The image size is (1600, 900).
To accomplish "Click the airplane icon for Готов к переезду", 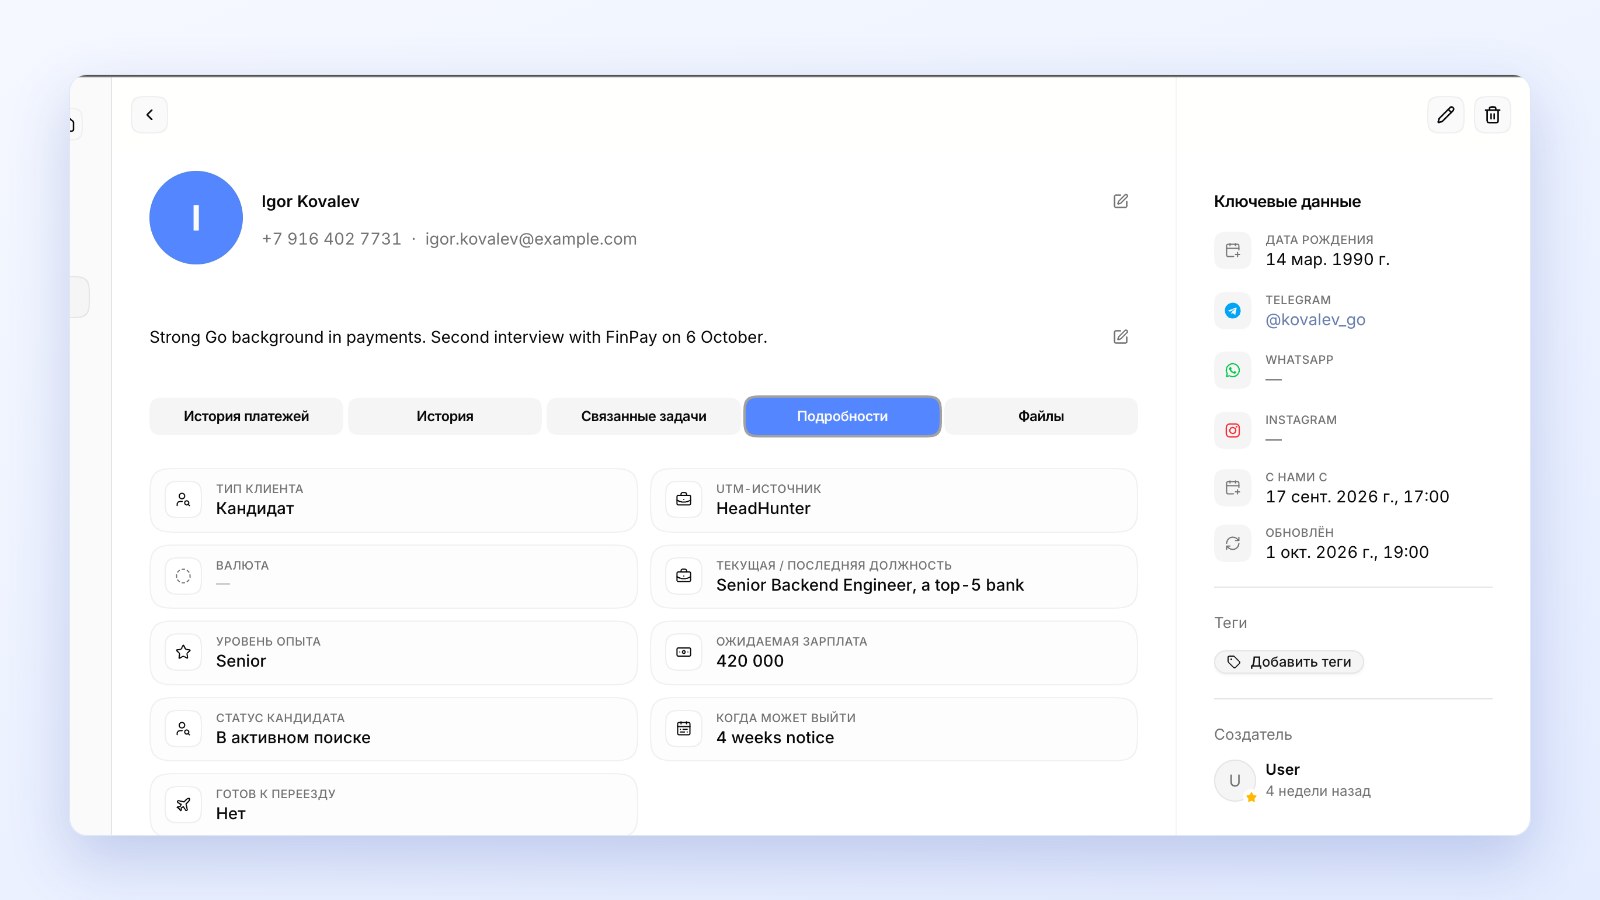I will pyautogui.click(x=183, y=804).
